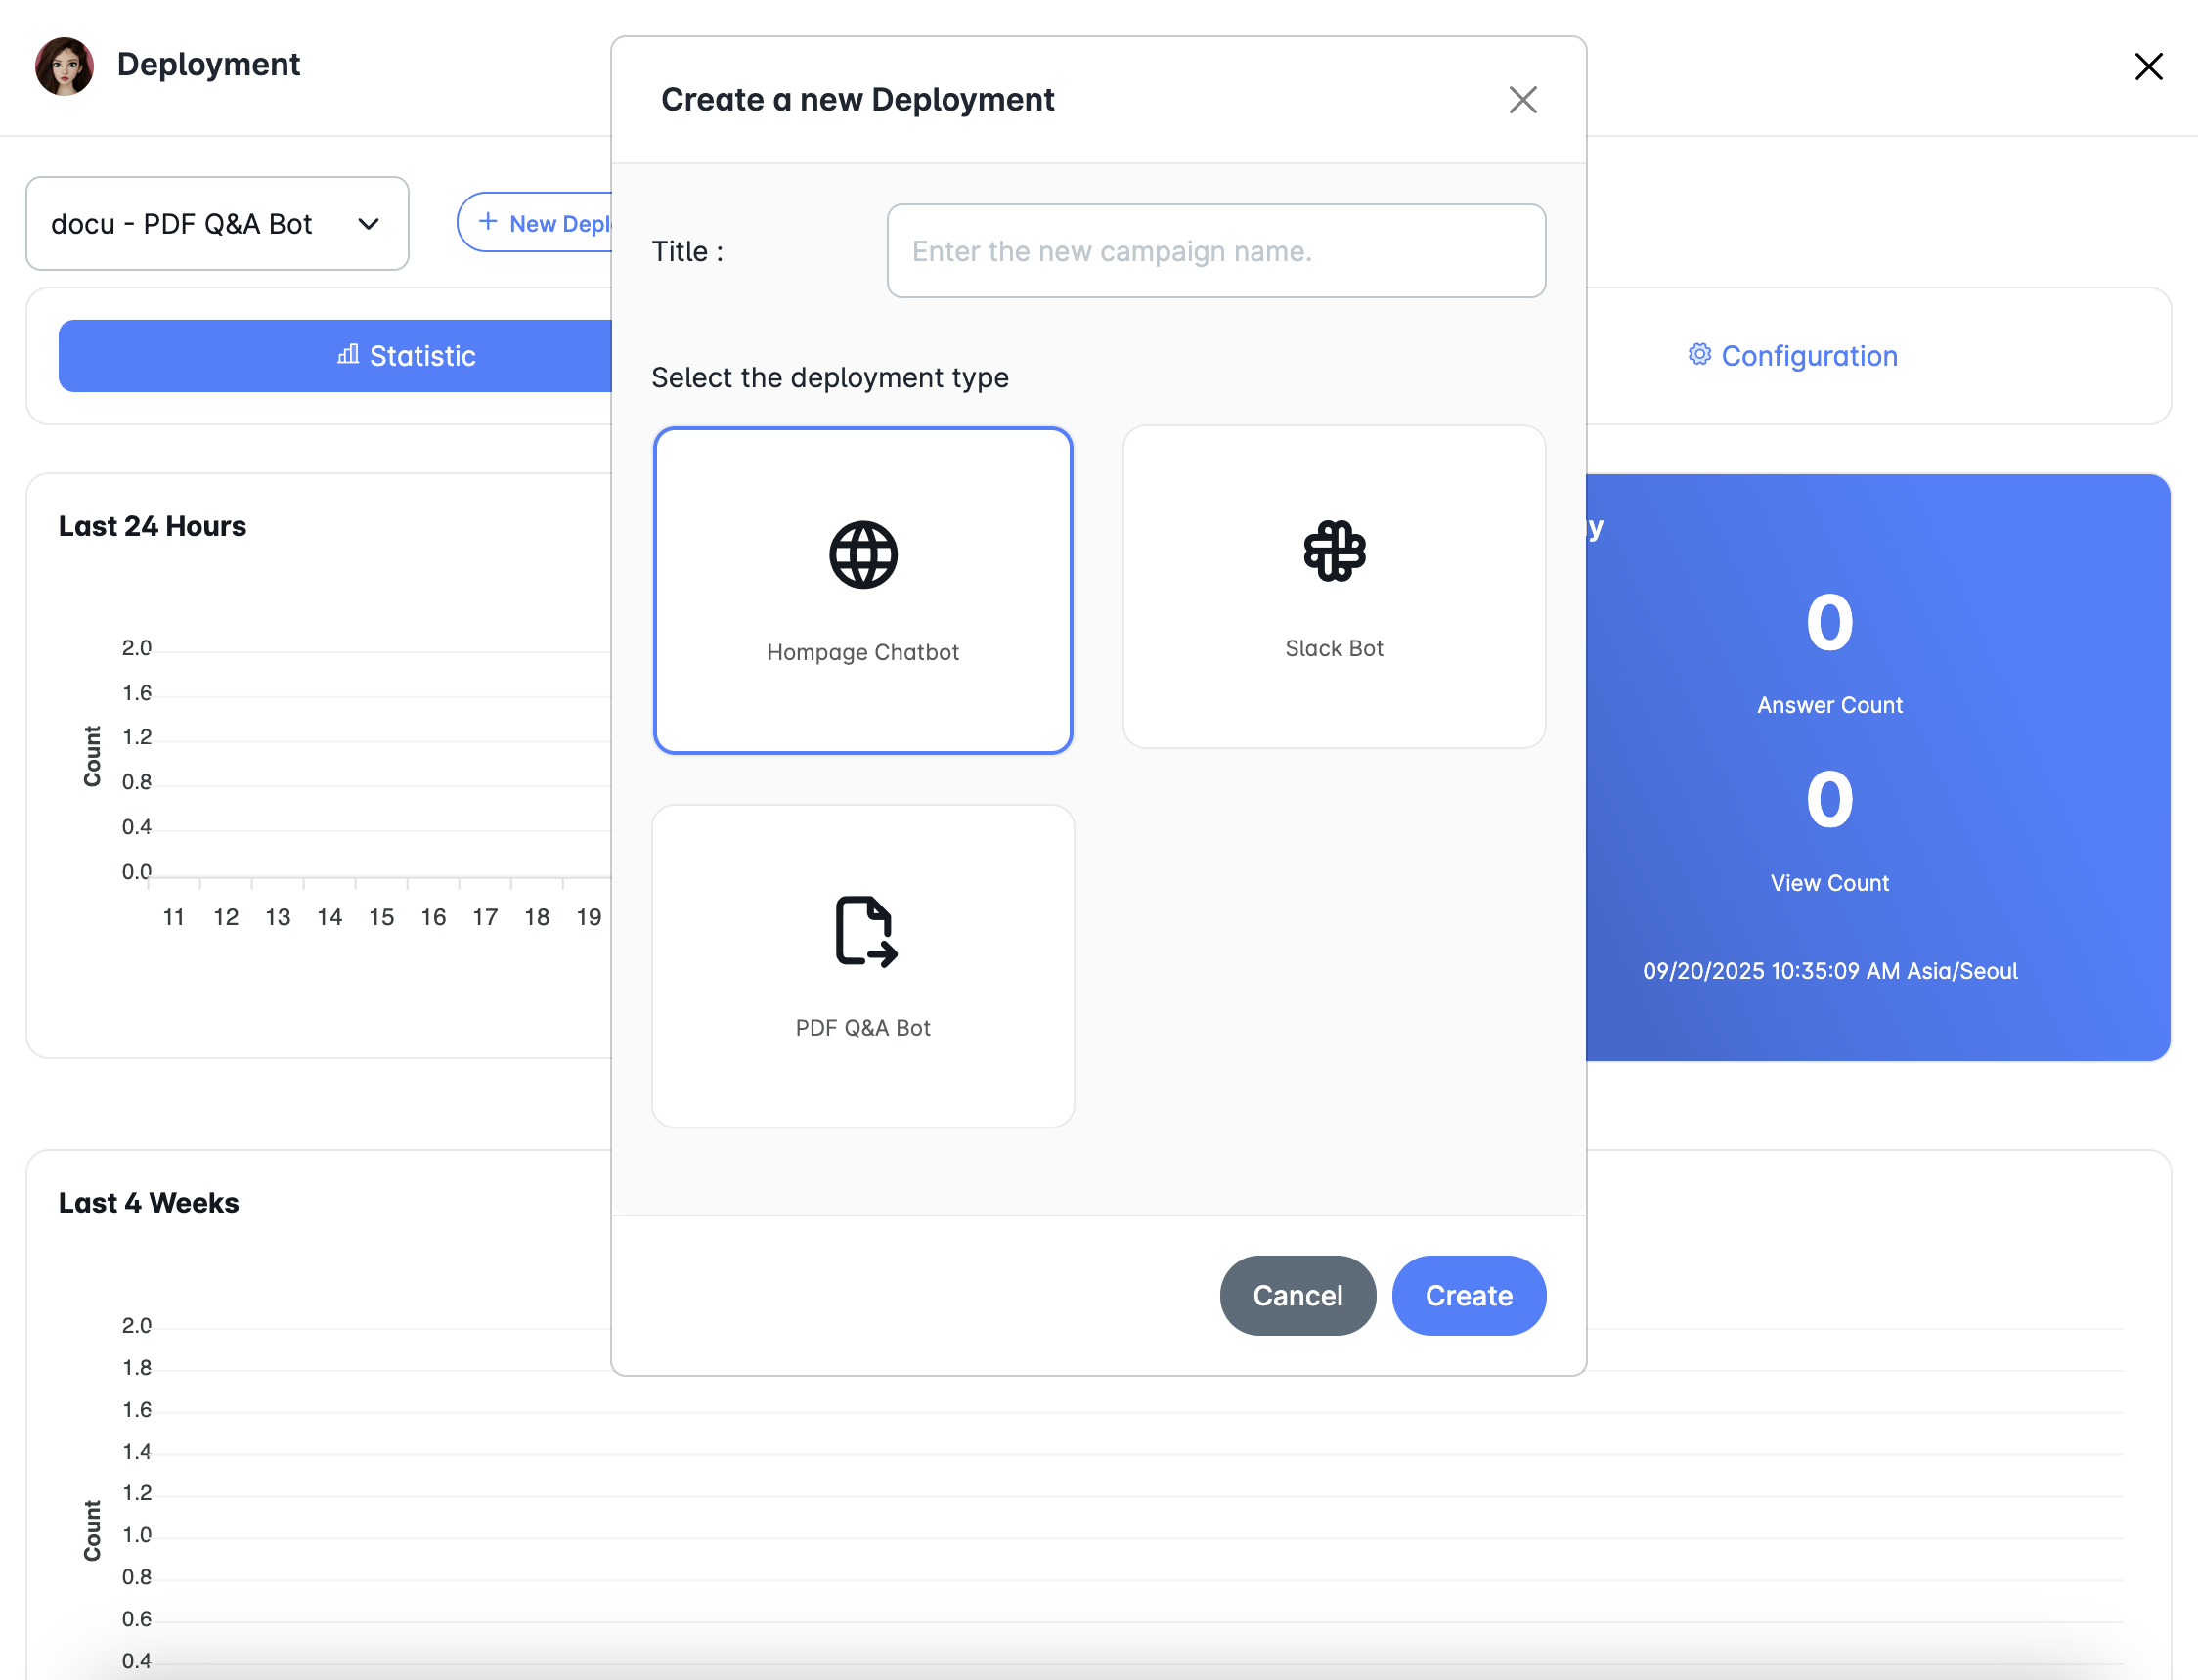Click the Answer Count value in blue card
This screenshot has width=2198, height=1680.
1829,624
